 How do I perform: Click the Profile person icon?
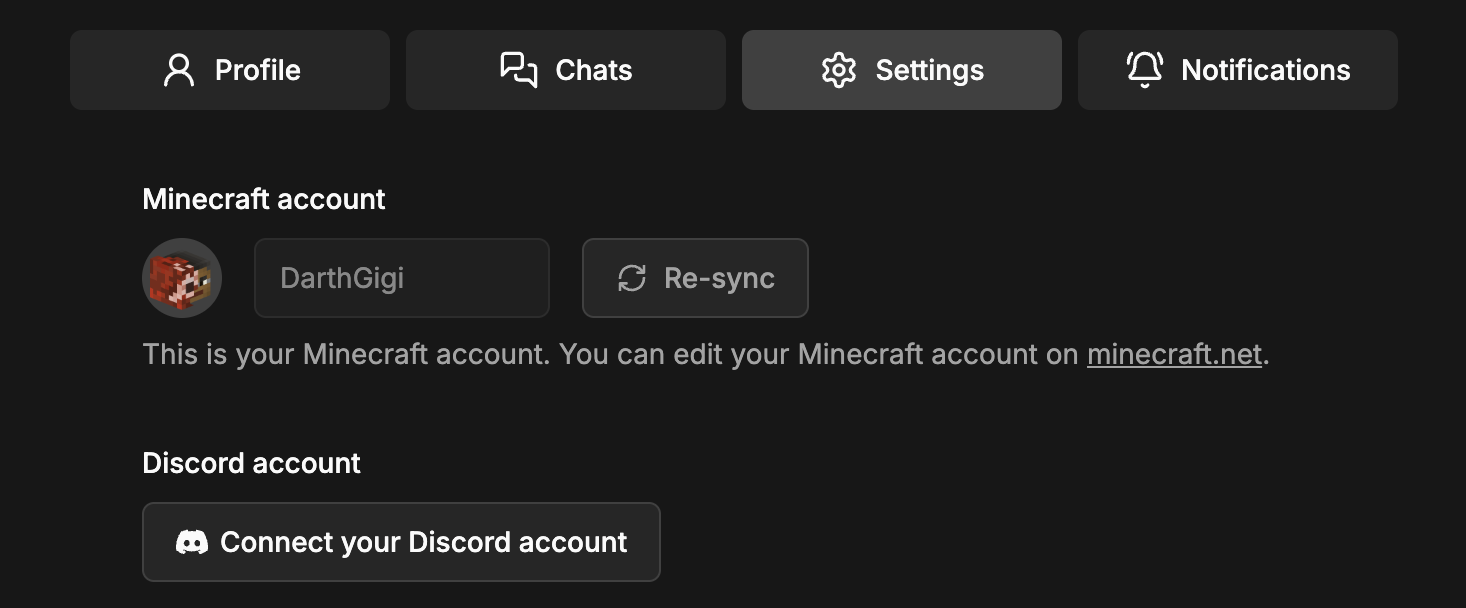pyautogui.click(x=179, y=69)
